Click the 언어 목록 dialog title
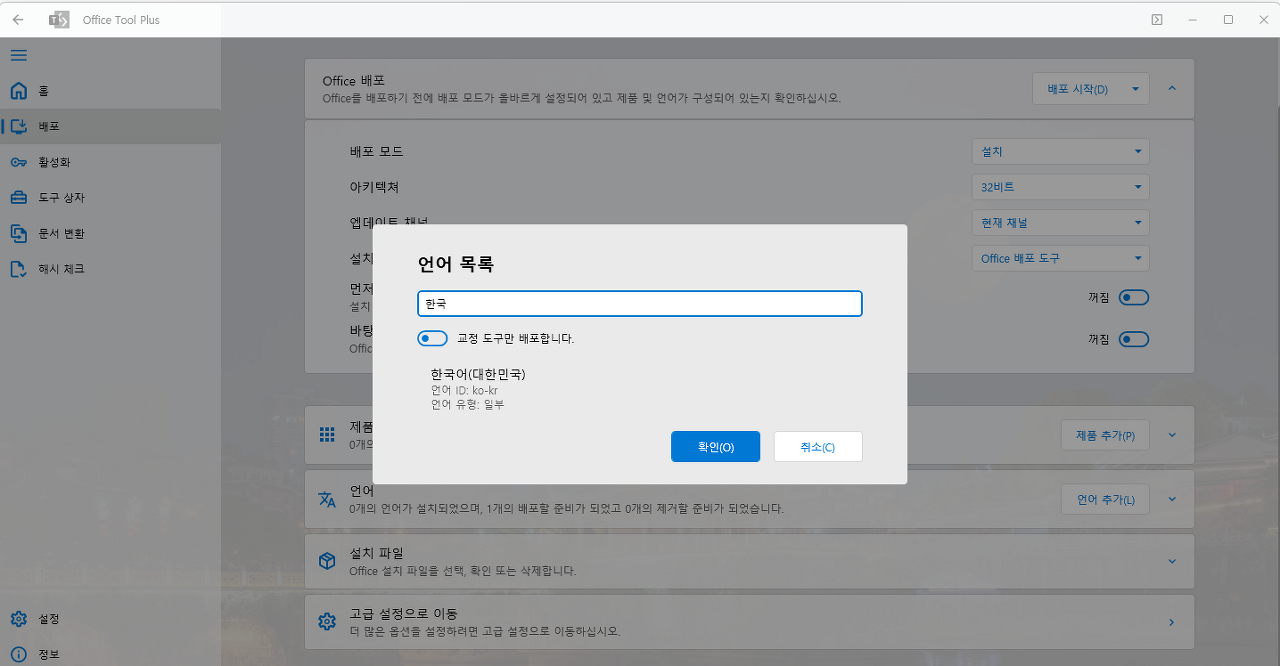This screenshot has height=666, width=1280. tap(456, 265)
